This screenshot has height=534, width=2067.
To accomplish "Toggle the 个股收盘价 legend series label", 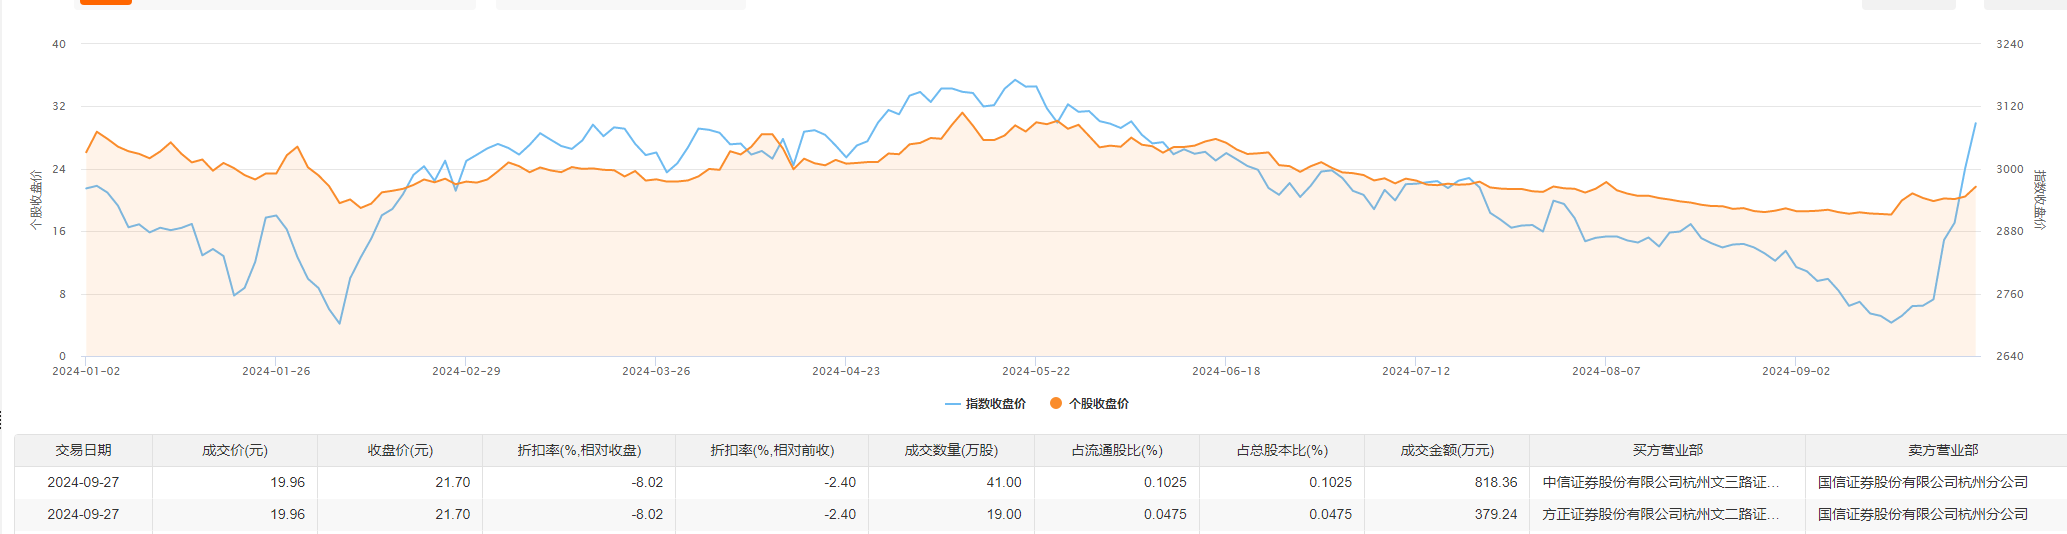I will (x=1098, y=404).
